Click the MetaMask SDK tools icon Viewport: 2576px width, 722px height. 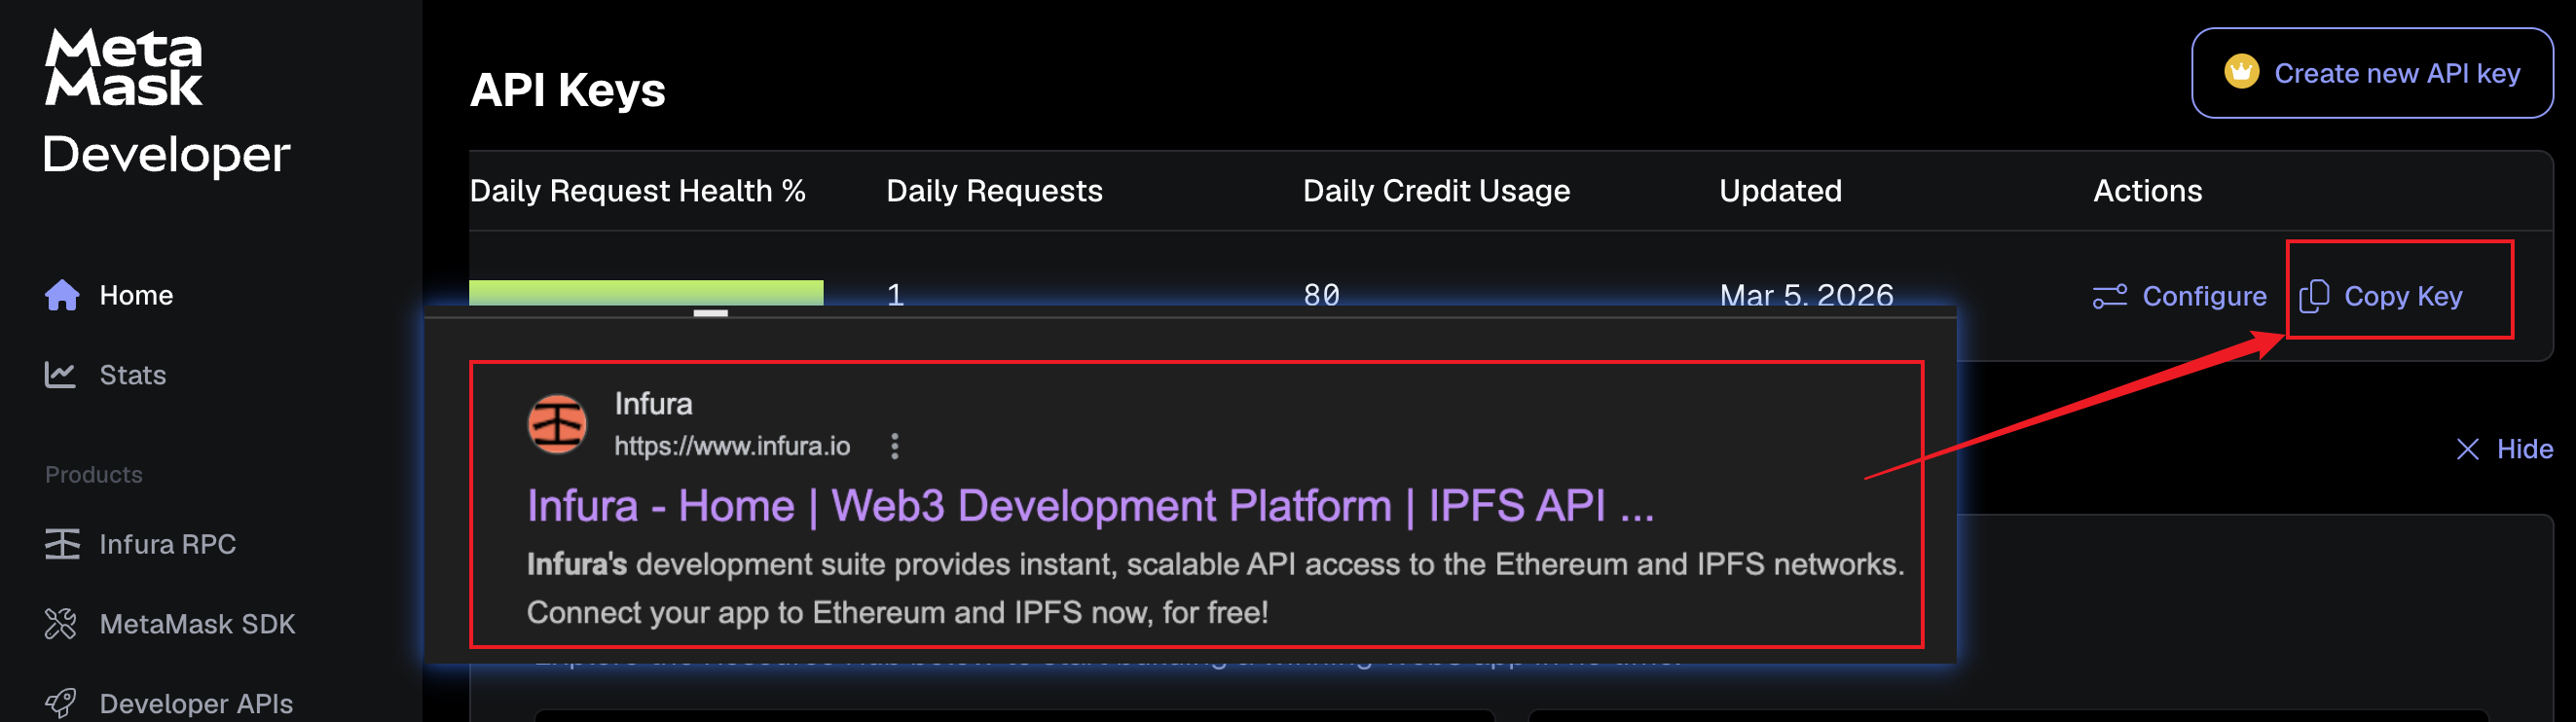coord(61,624)
